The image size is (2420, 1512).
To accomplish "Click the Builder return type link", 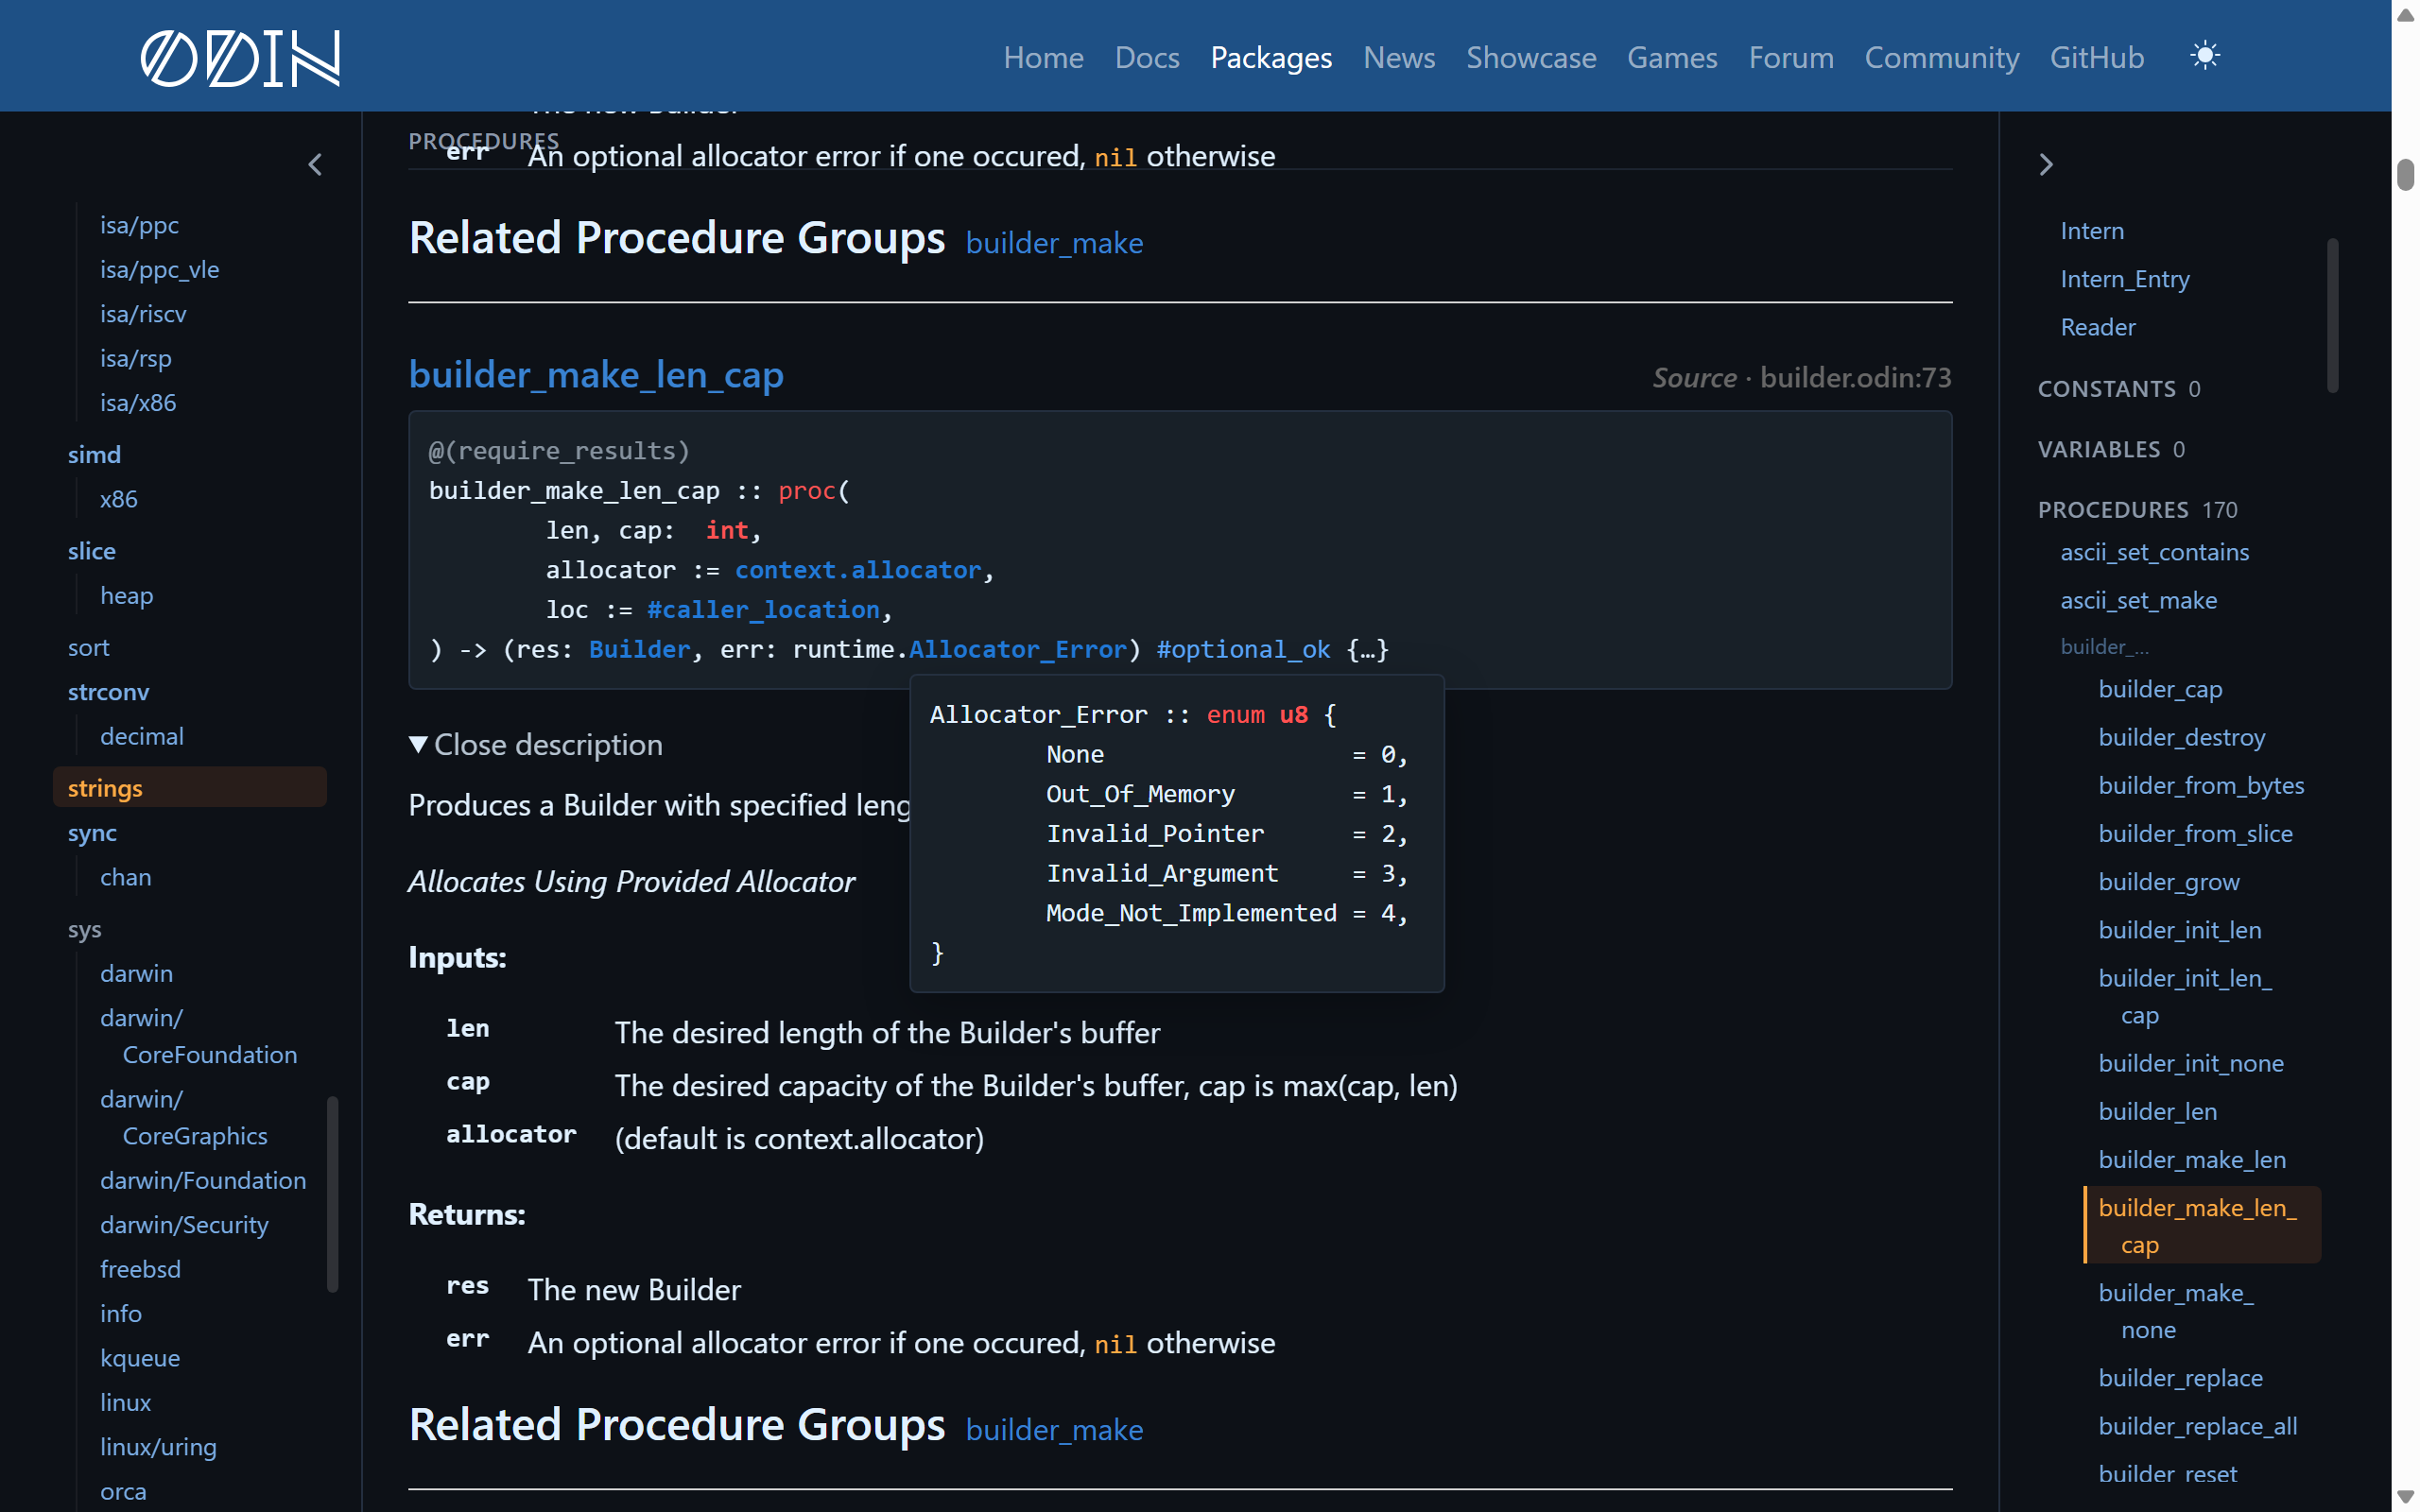I will click(639, 649).
